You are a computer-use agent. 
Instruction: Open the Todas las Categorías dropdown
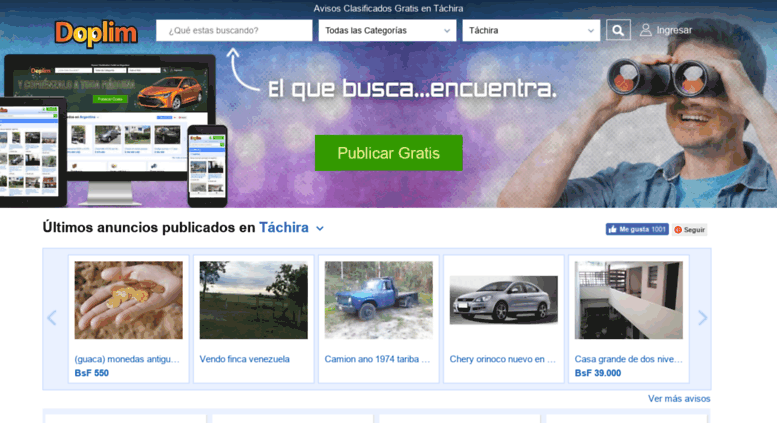click(387, 30)
